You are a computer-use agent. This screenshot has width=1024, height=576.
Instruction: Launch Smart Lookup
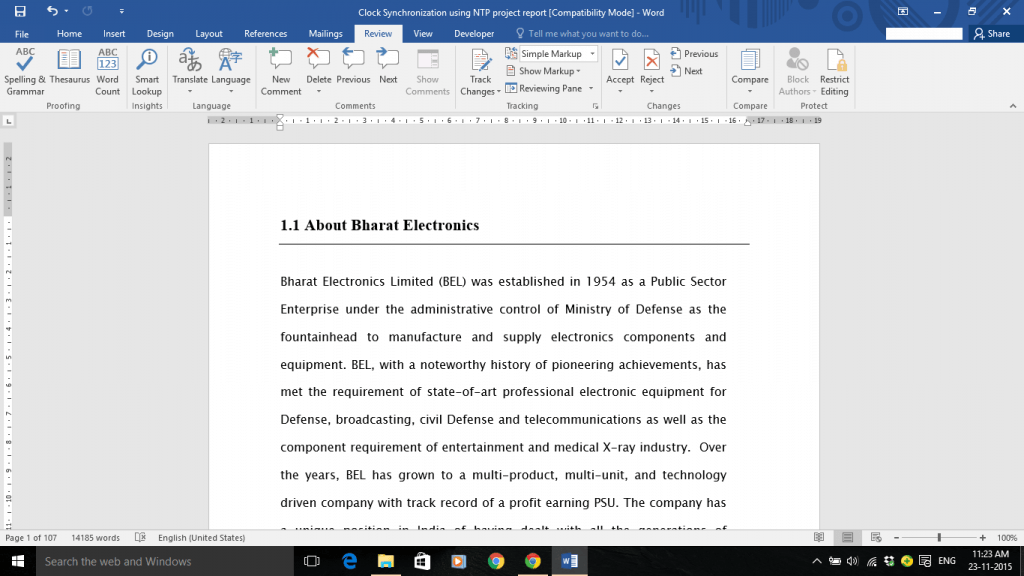pyautogui.click(x=146, y=70)
